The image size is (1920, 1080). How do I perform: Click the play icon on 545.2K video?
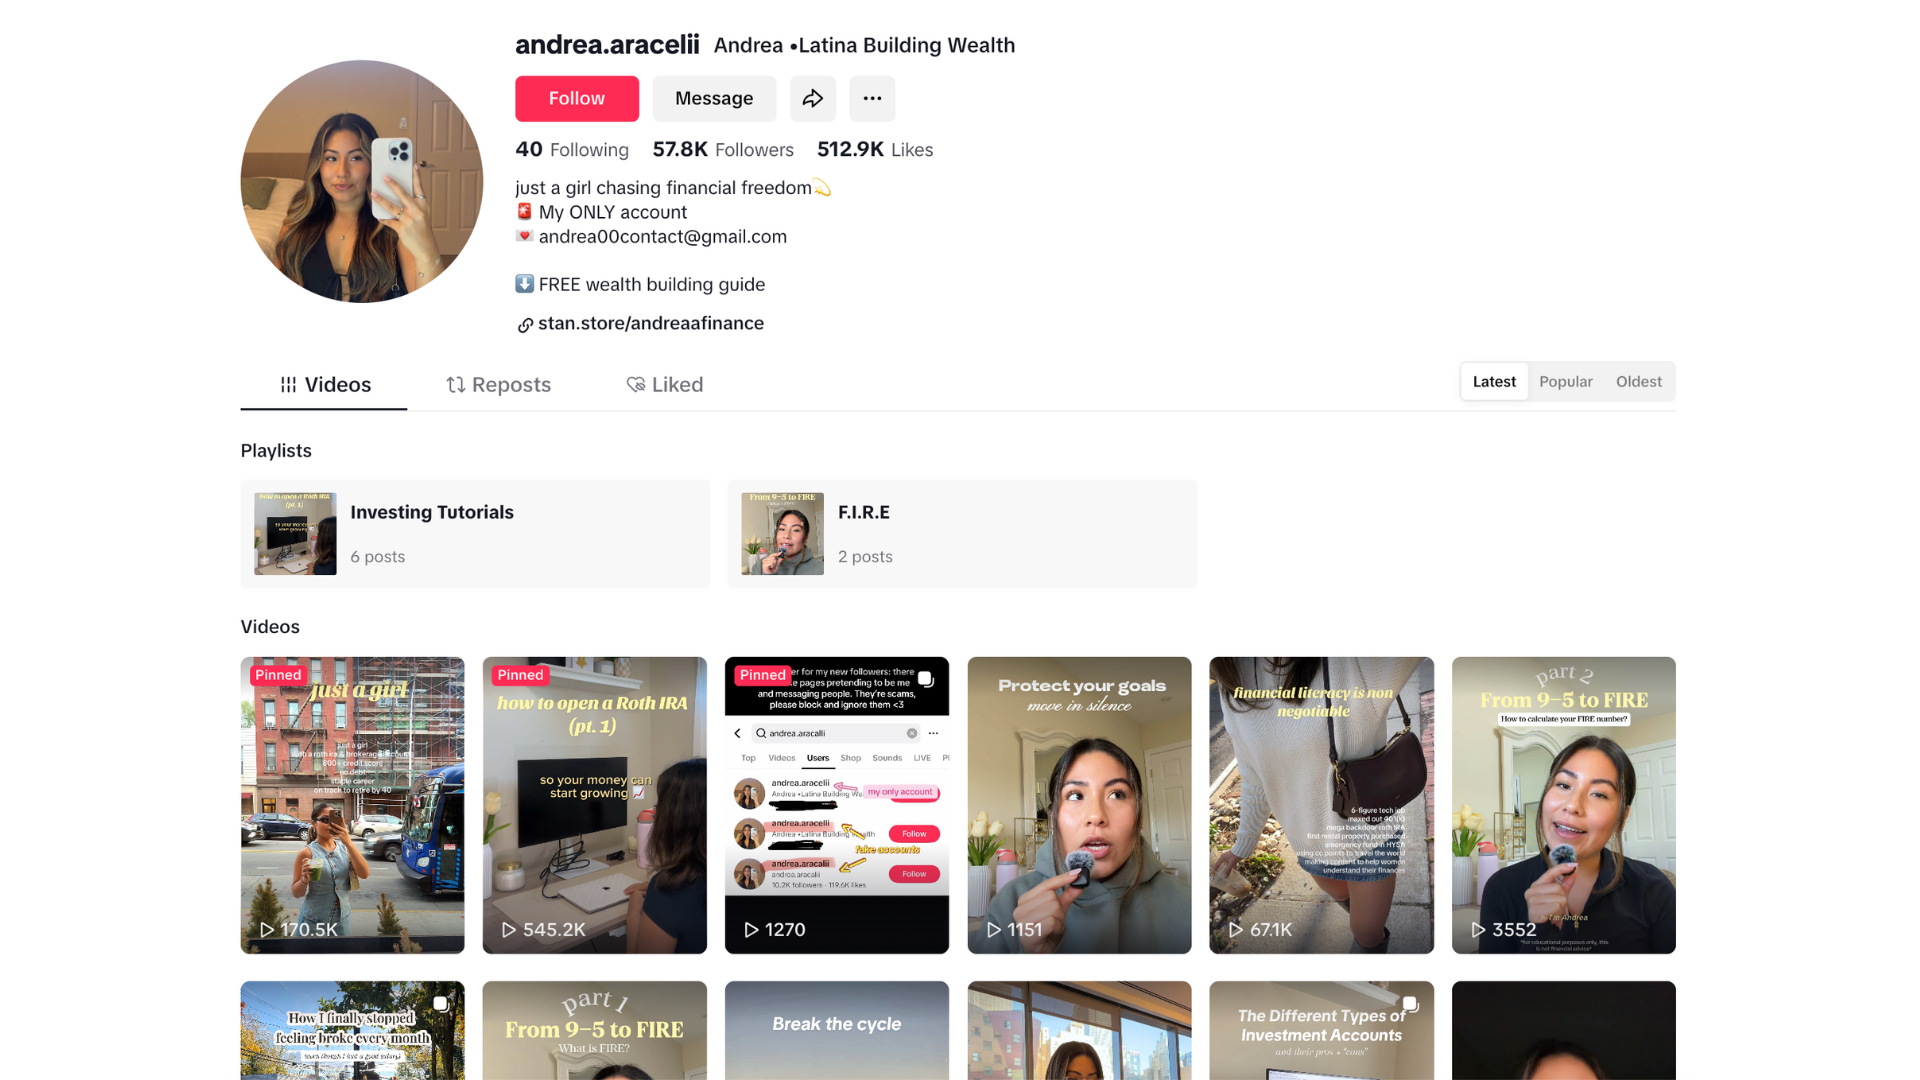[x=509, y=929]
